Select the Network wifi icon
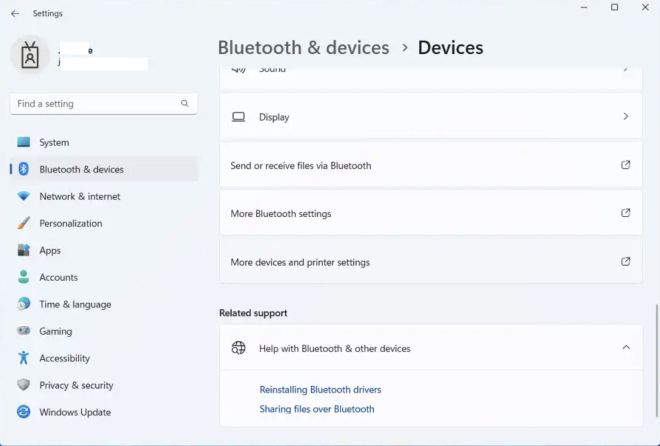The height and width of the screenshot is (446, 660). click(x=24, y=196)
